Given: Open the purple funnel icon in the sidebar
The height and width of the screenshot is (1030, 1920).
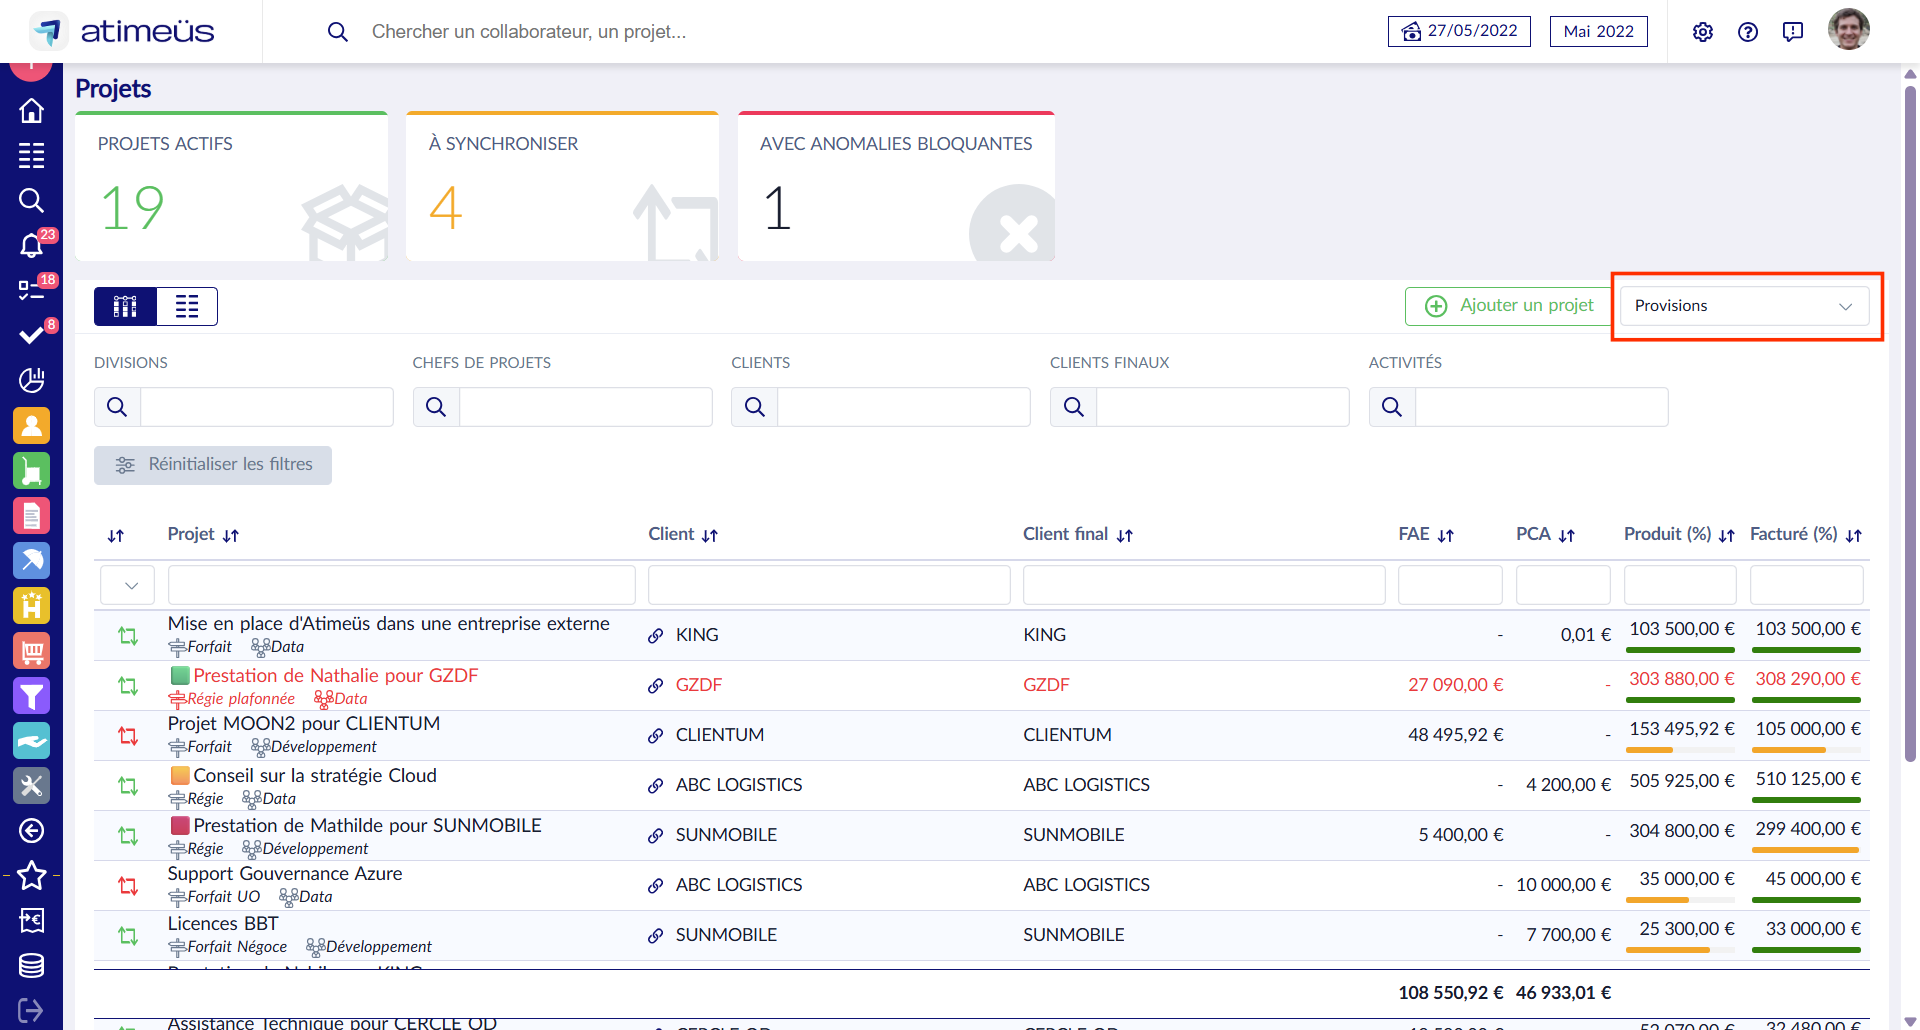Looking at the screenshot, I should point(31,695).
